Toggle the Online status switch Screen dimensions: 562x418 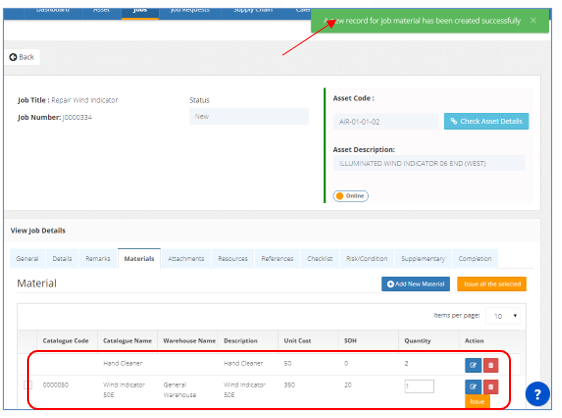pos(351,196)
